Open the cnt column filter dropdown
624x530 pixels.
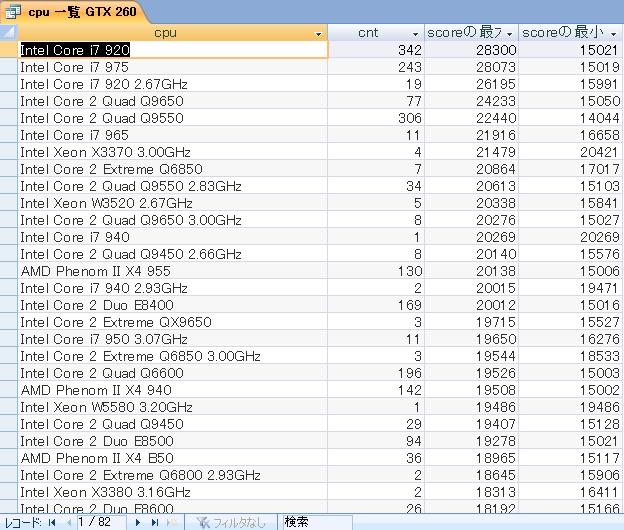415,34
